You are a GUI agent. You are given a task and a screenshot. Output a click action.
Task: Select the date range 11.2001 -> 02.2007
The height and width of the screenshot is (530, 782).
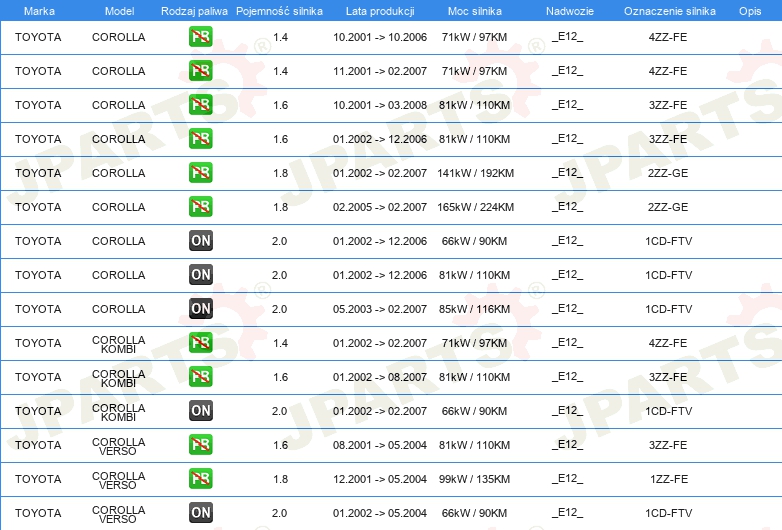coord(380,71)
